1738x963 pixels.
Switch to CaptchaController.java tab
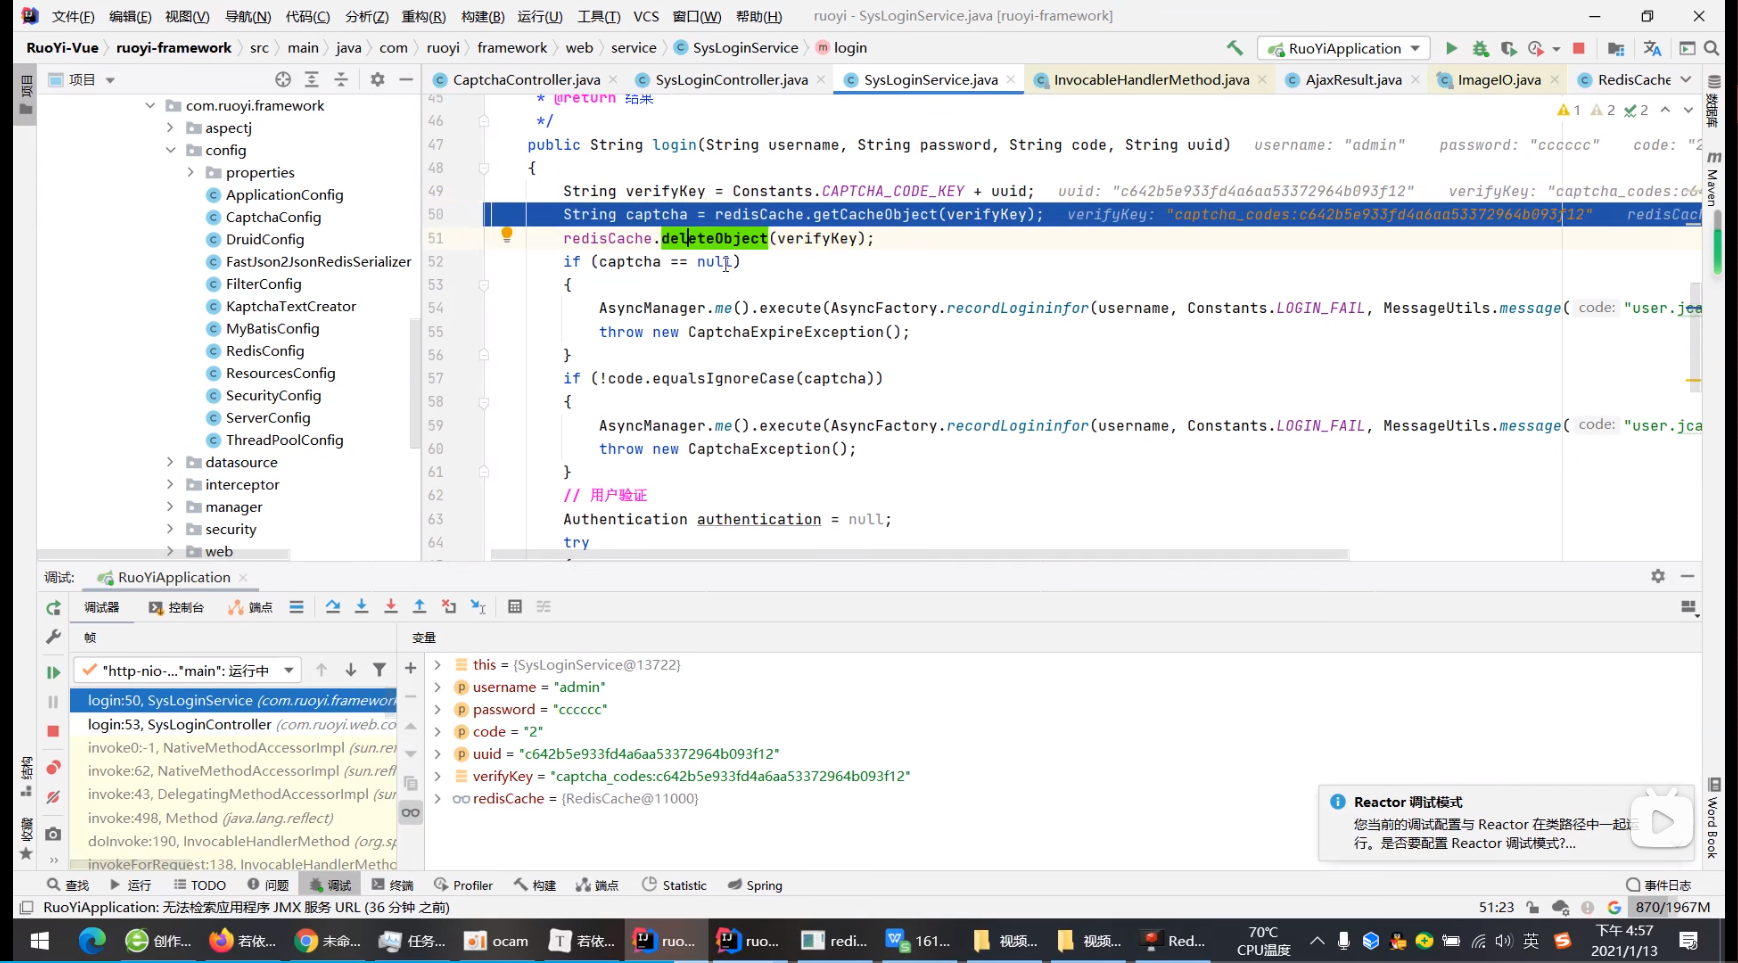pos(526,79)
